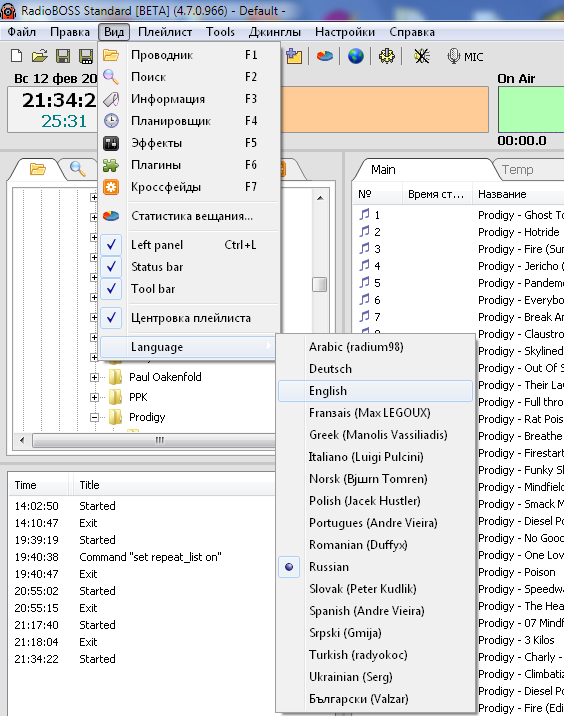Screen dimensions: 564x716
Task: Open the Плейлист menu
Action: 165,32
